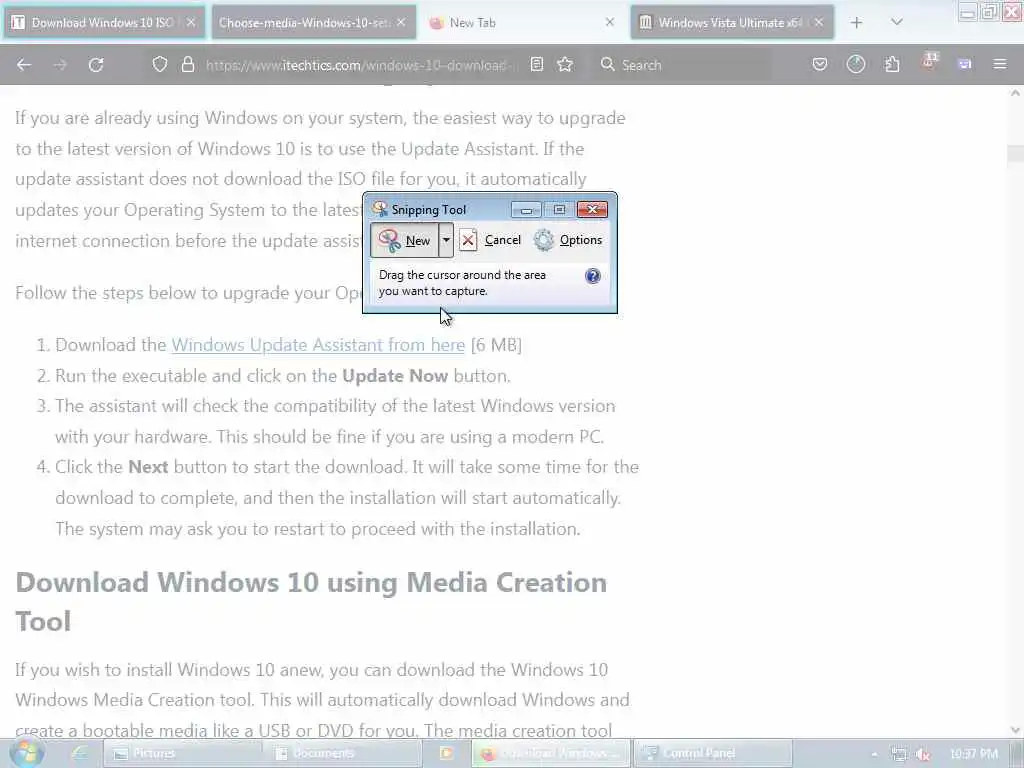Reload the page with the refresh icon
The image size is (1024, 768).
pos(96,65)
